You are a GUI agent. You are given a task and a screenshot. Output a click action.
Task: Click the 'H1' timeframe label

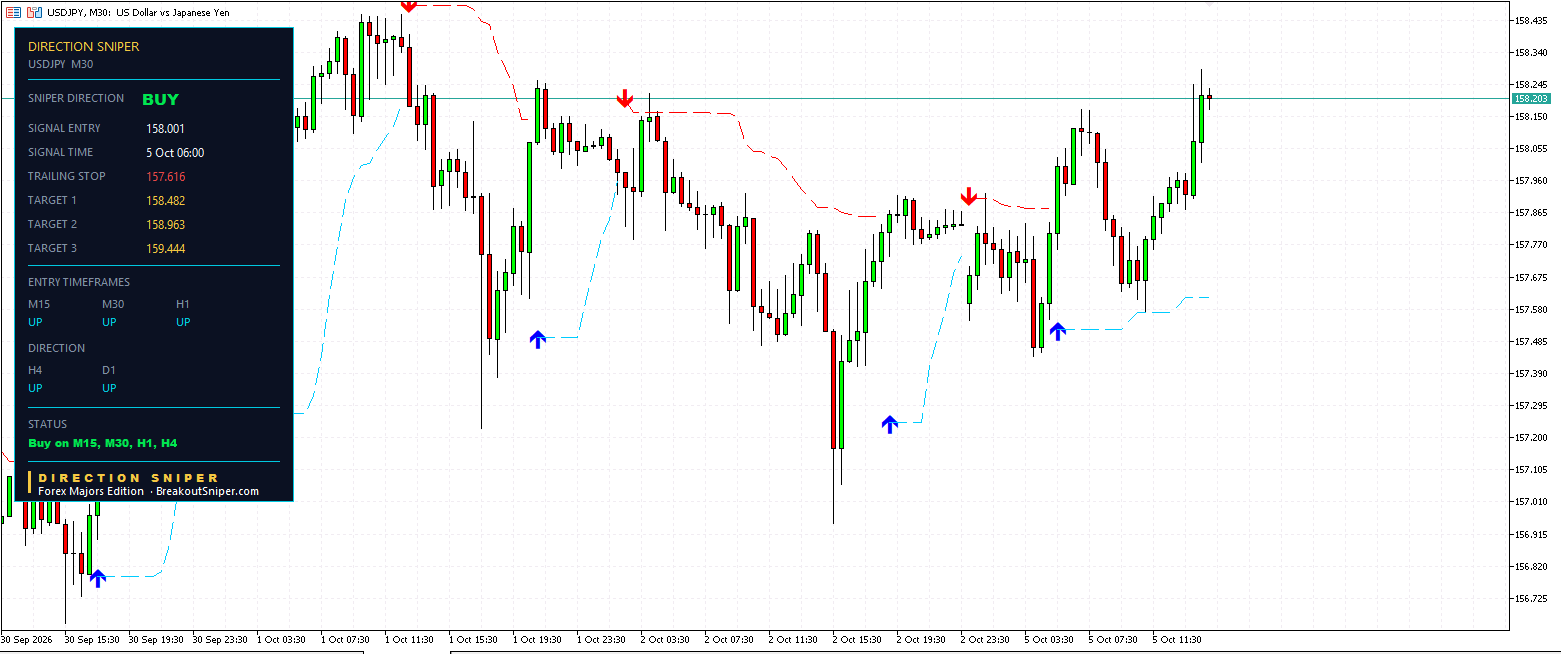point(183,304)
